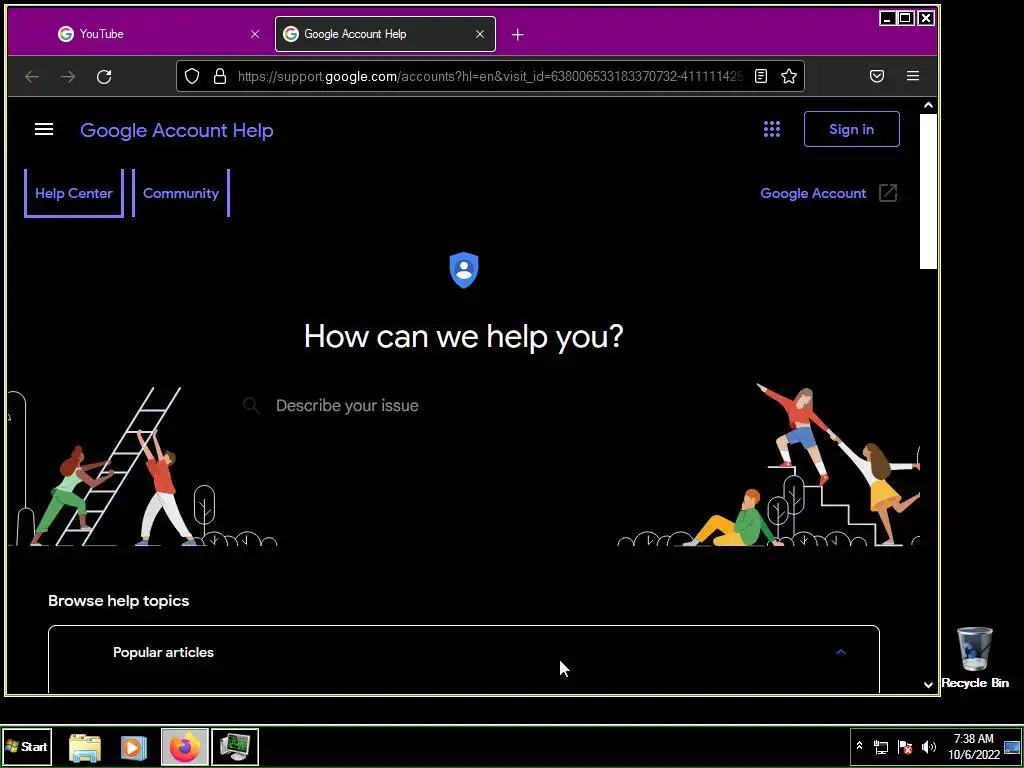This screenshot has height=768, width=1024.
Task: Open File Explorer from the taskbar
Action: pyautogui.click(x=85, y=747)
